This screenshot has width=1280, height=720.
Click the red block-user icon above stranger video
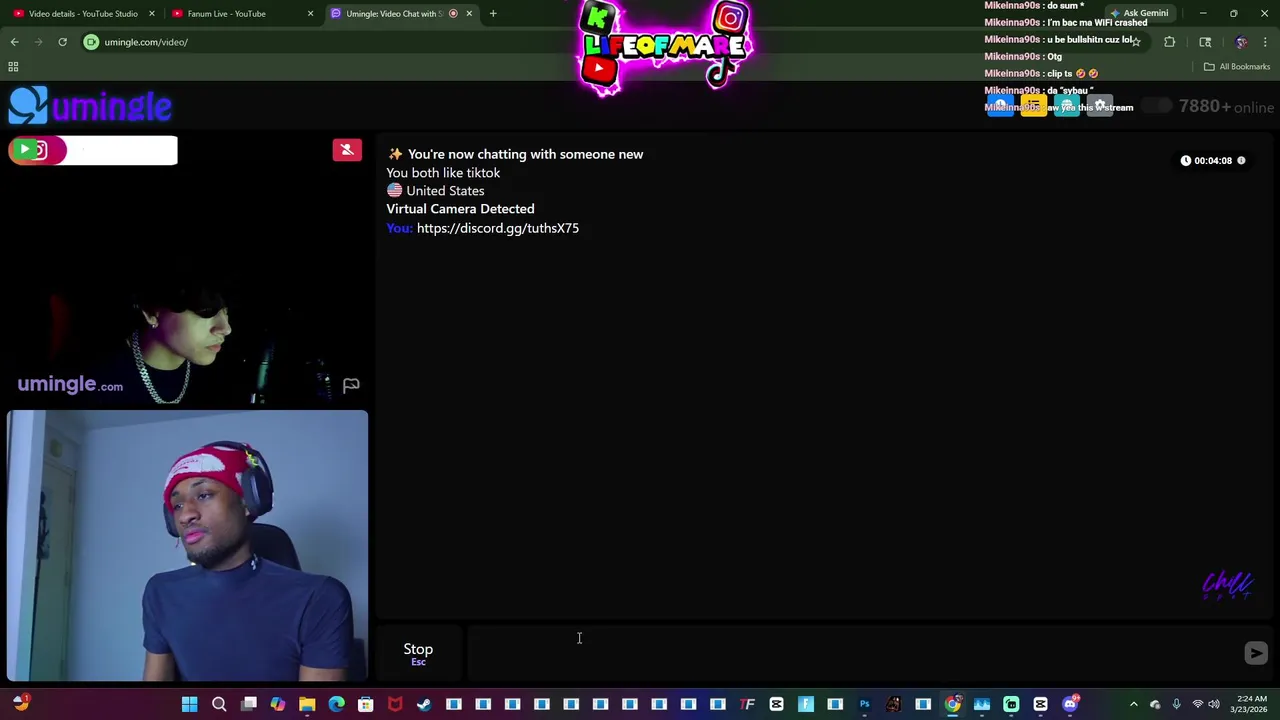tap(347, 150)
